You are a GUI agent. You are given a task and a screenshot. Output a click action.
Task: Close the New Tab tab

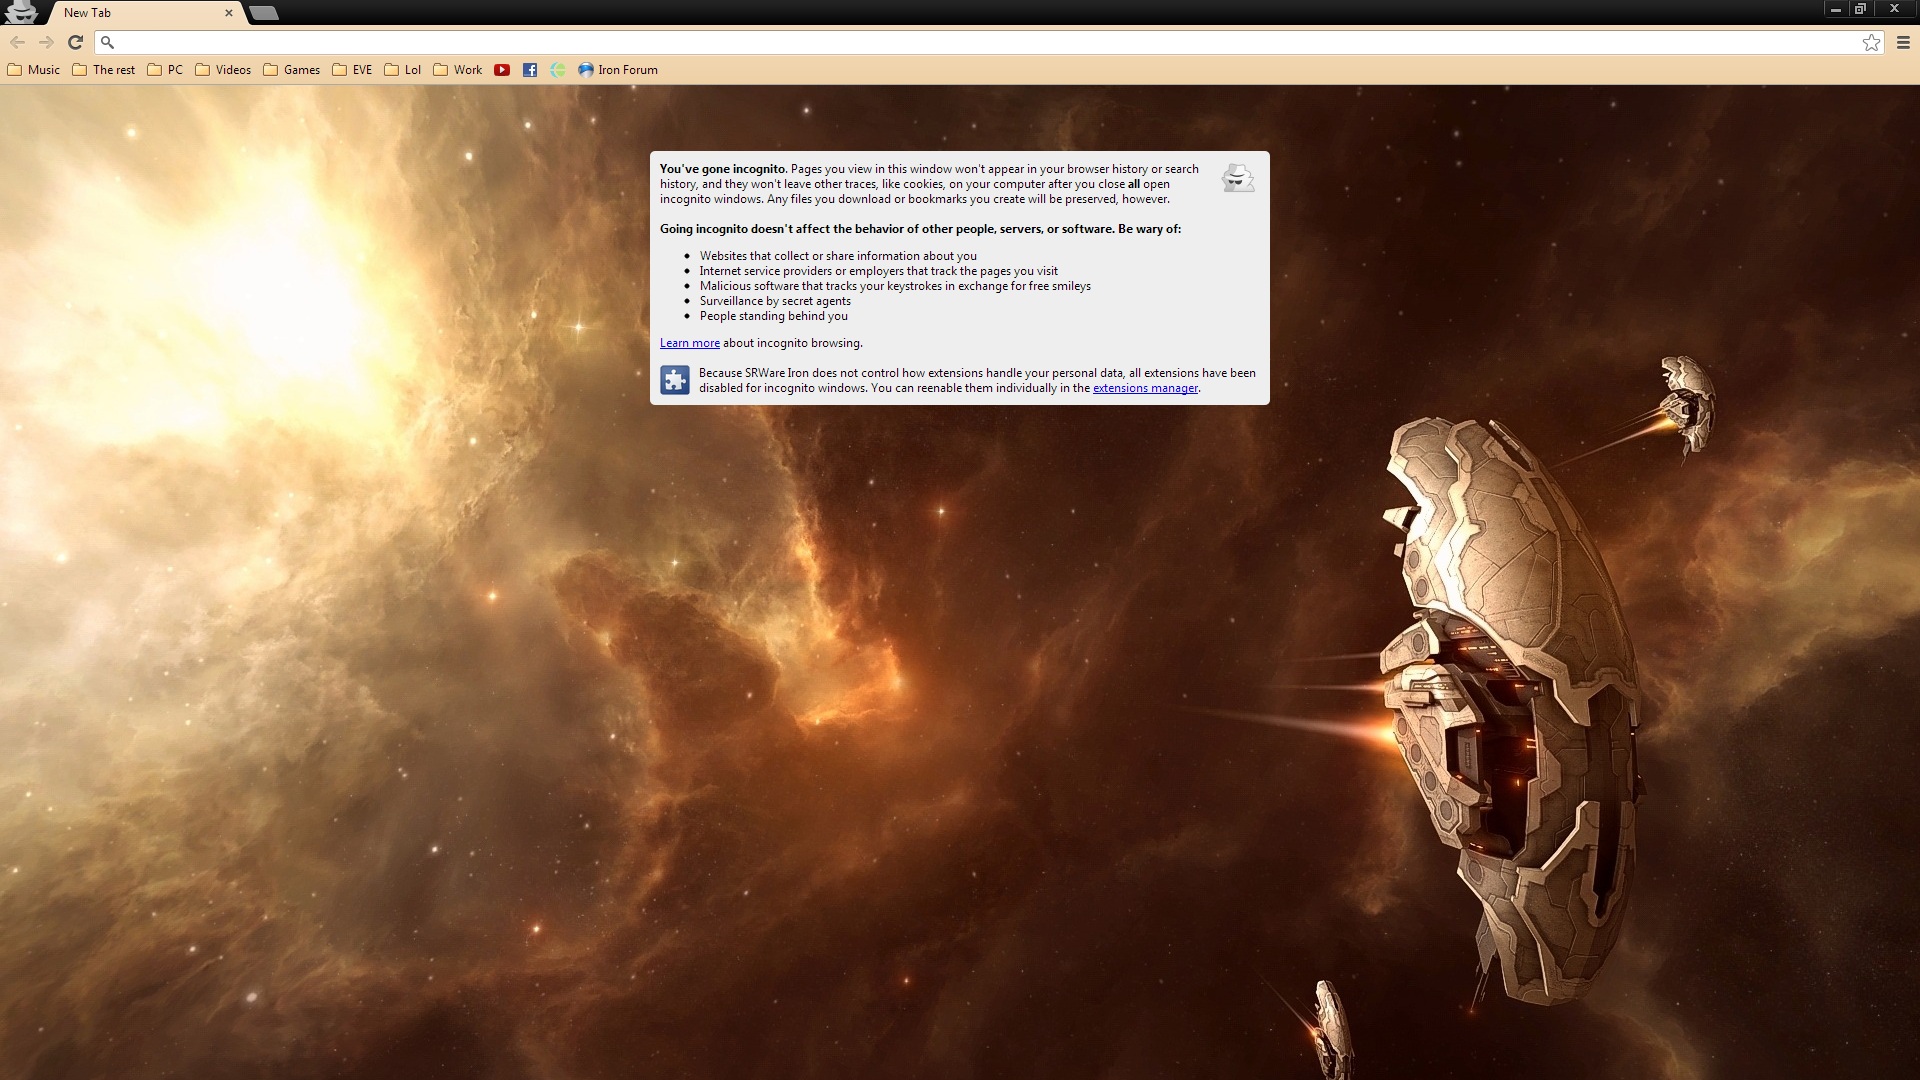pos(229,13)
